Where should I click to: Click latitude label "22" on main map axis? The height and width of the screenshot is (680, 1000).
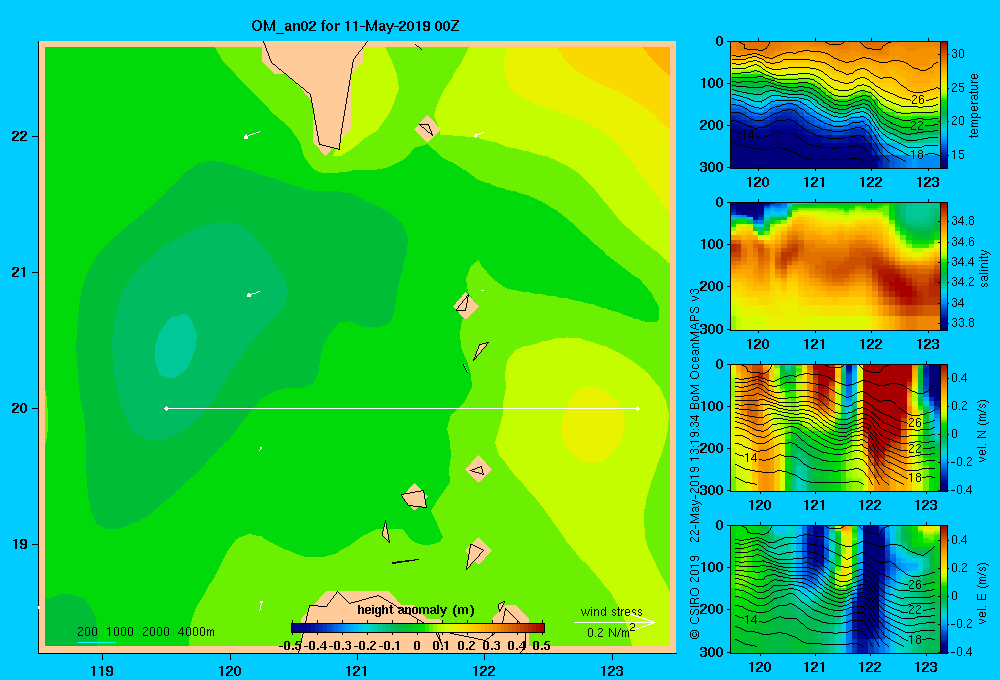click(20, 136)
